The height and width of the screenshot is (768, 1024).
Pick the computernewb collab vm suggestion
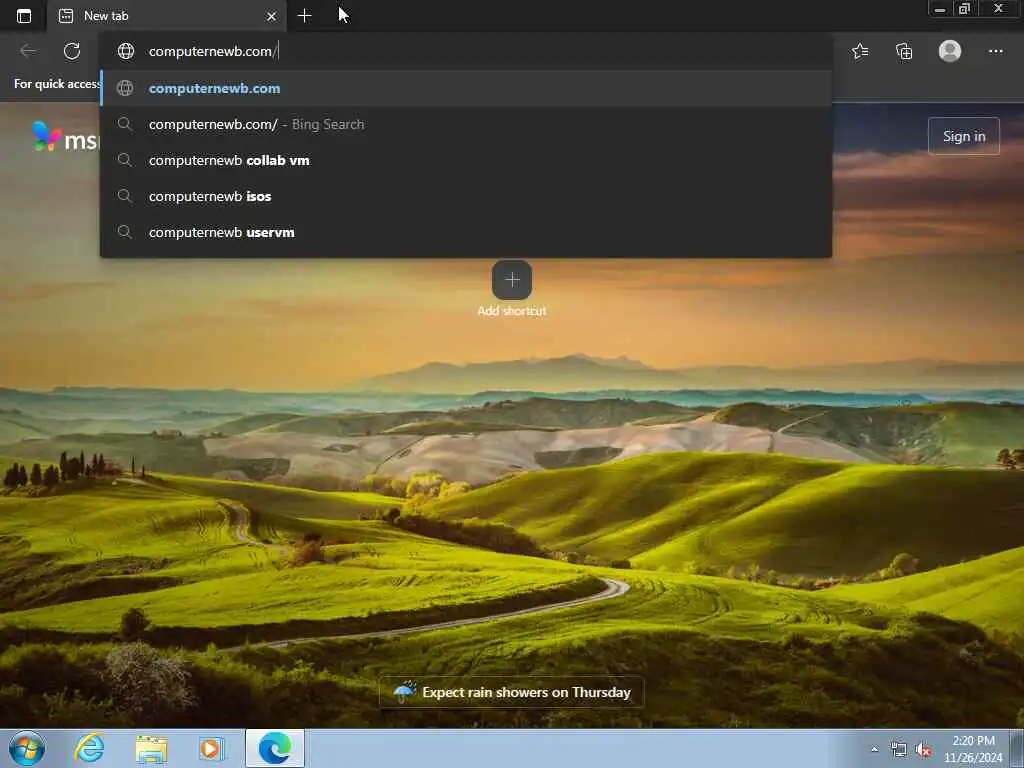click(x=466, y=160)
